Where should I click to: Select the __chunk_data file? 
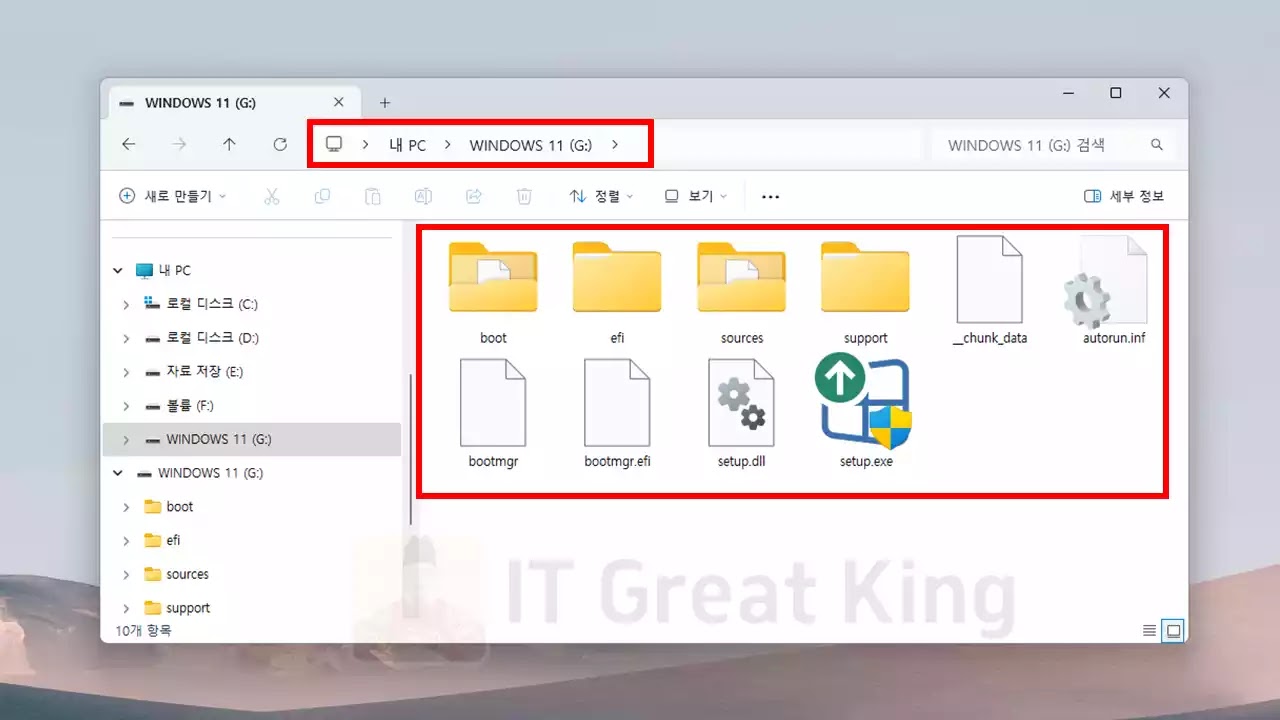(x=990, y=291)
